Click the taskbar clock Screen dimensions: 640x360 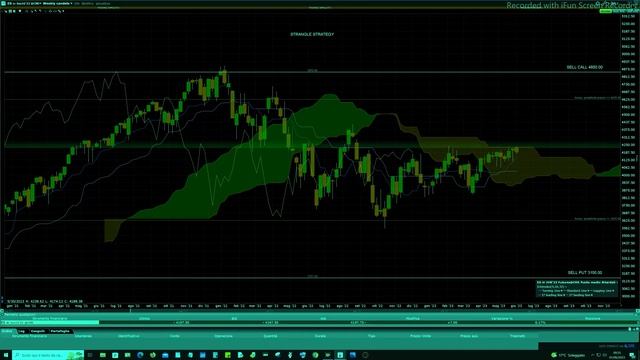click(617, 355)
